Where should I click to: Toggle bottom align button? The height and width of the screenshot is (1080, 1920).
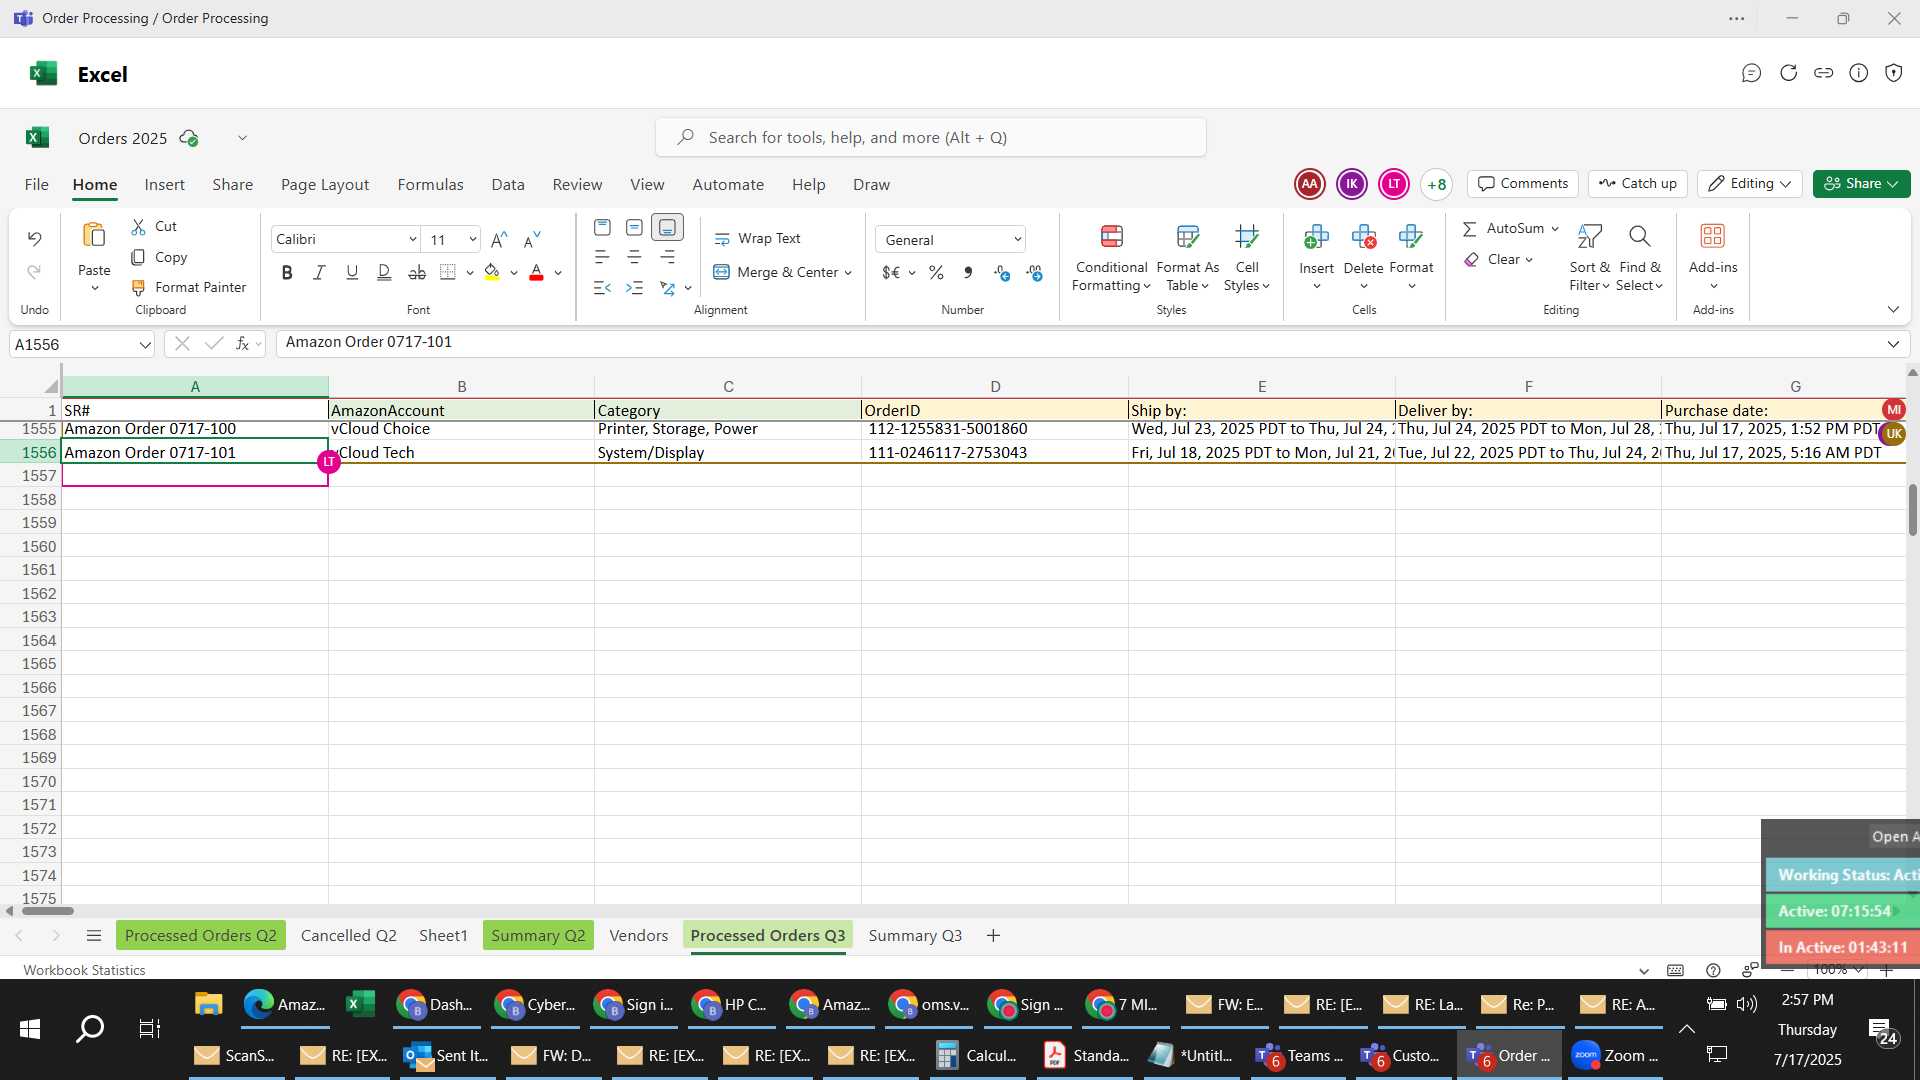(x=667, y=227)
